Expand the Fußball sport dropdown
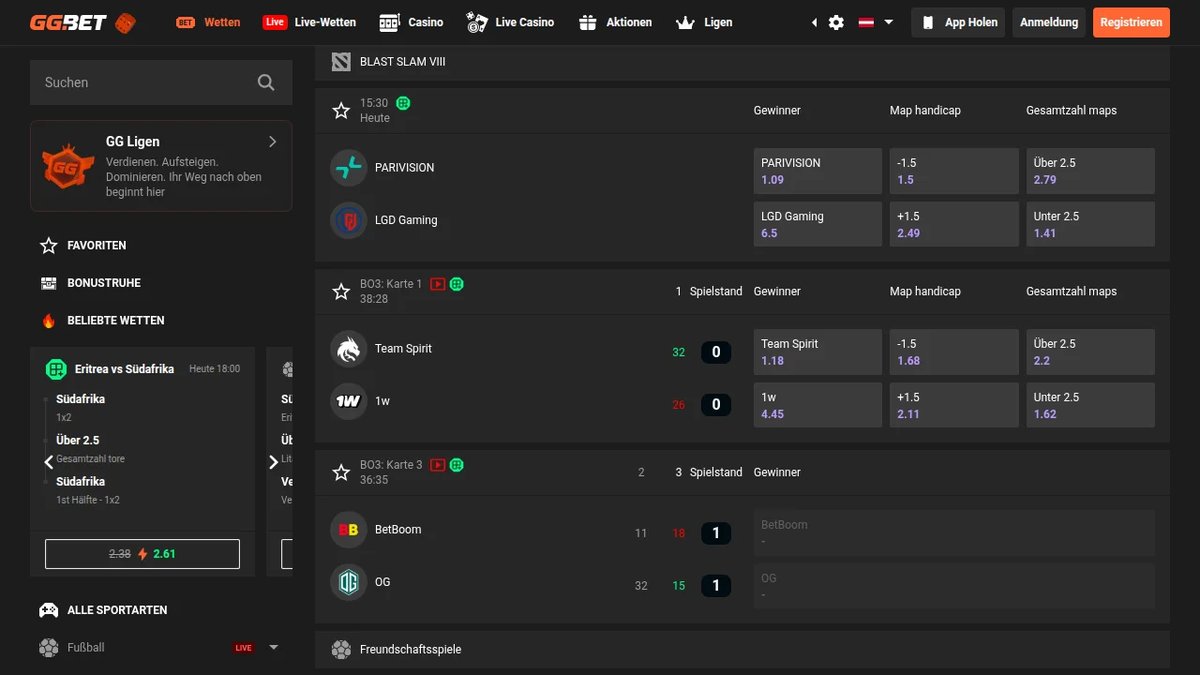This screenshot has width=1200, height=675. click(273, 648)
